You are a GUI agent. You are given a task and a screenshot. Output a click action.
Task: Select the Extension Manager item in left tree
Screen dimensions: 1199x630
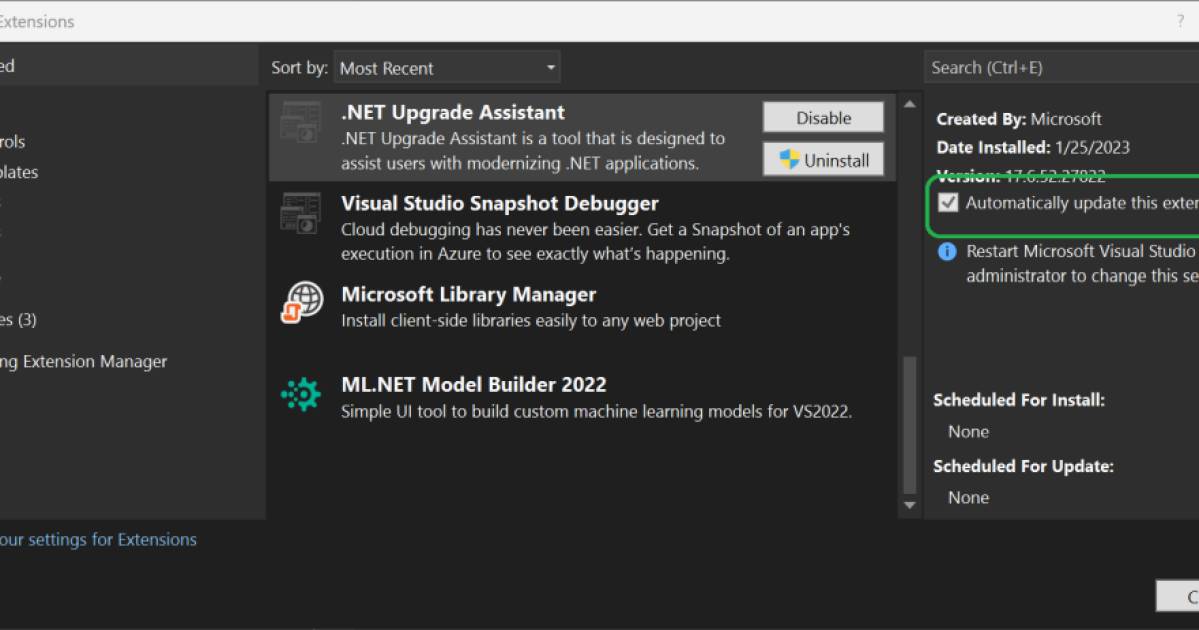coord(83,362)
